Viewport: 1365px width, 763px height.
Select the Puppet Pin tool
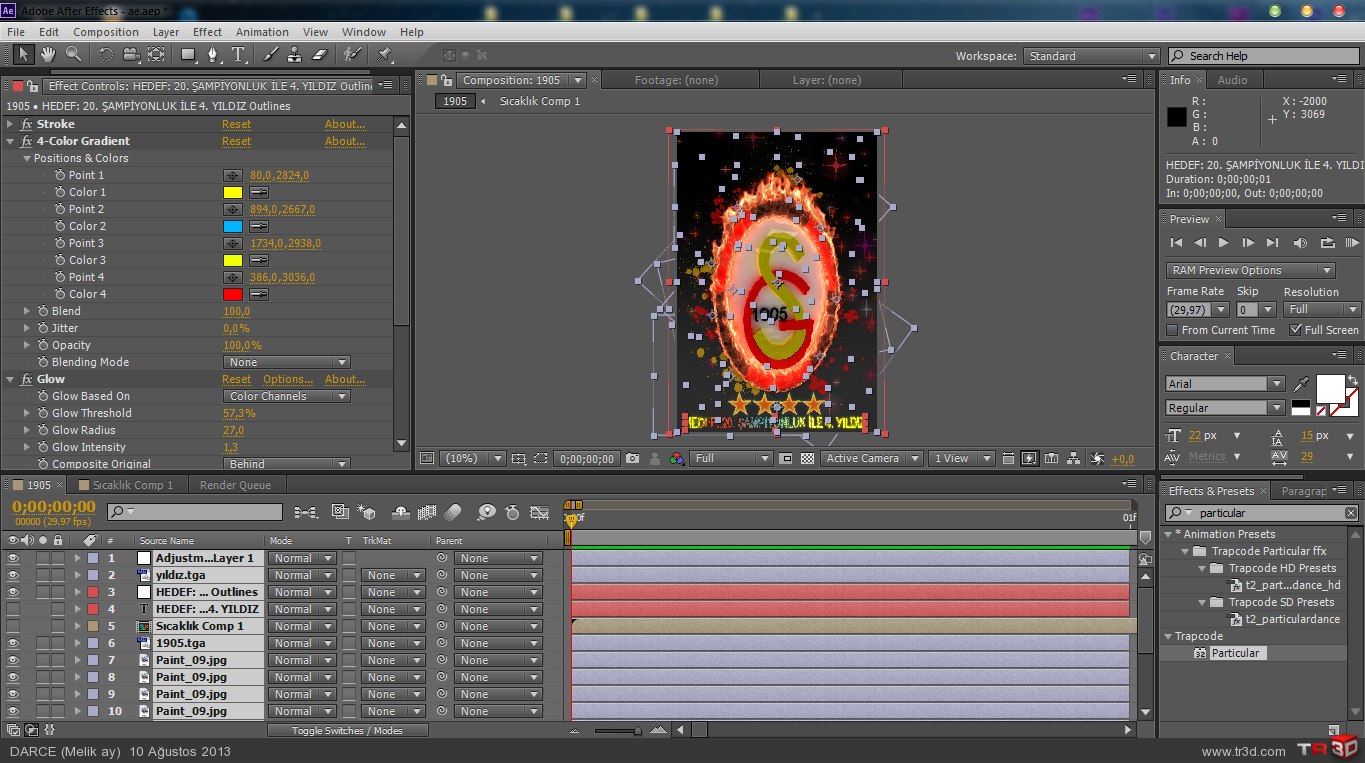coord(385,54)
